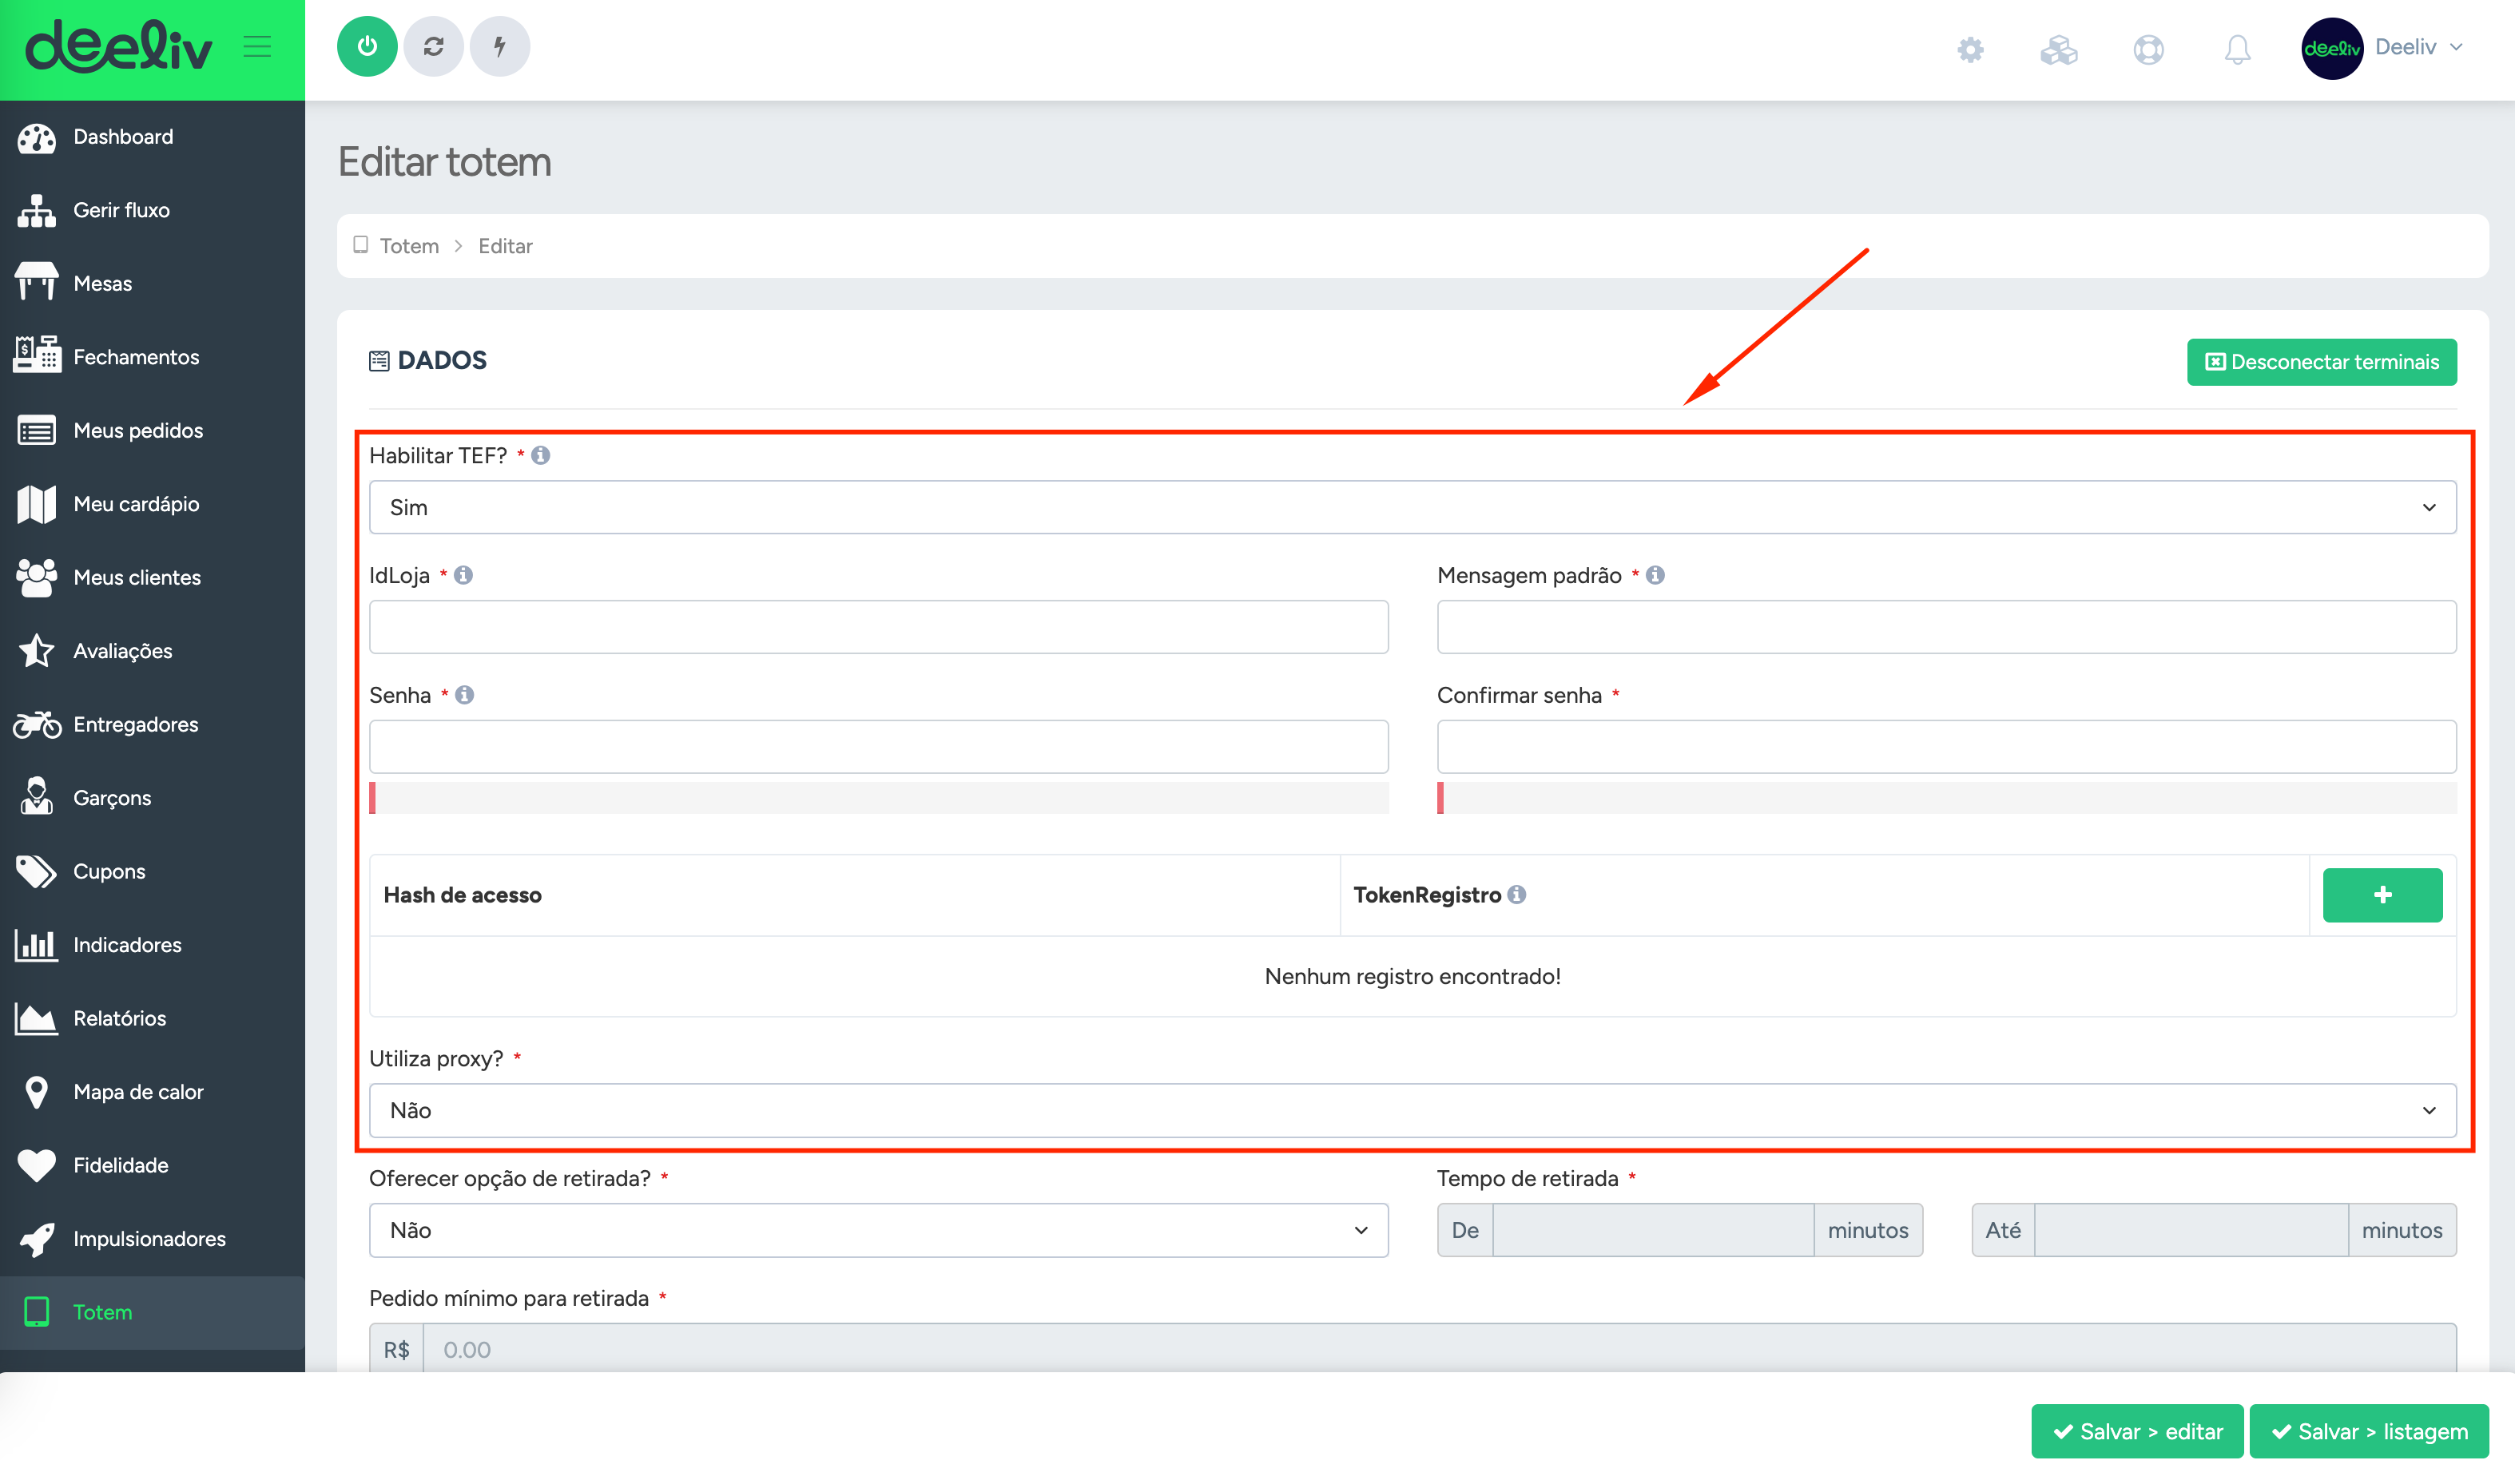Image resolution: width=2515 pixels, height=1484 pixels.
Task: Click the refresh icon in top bar
Action: coord(433,46)
